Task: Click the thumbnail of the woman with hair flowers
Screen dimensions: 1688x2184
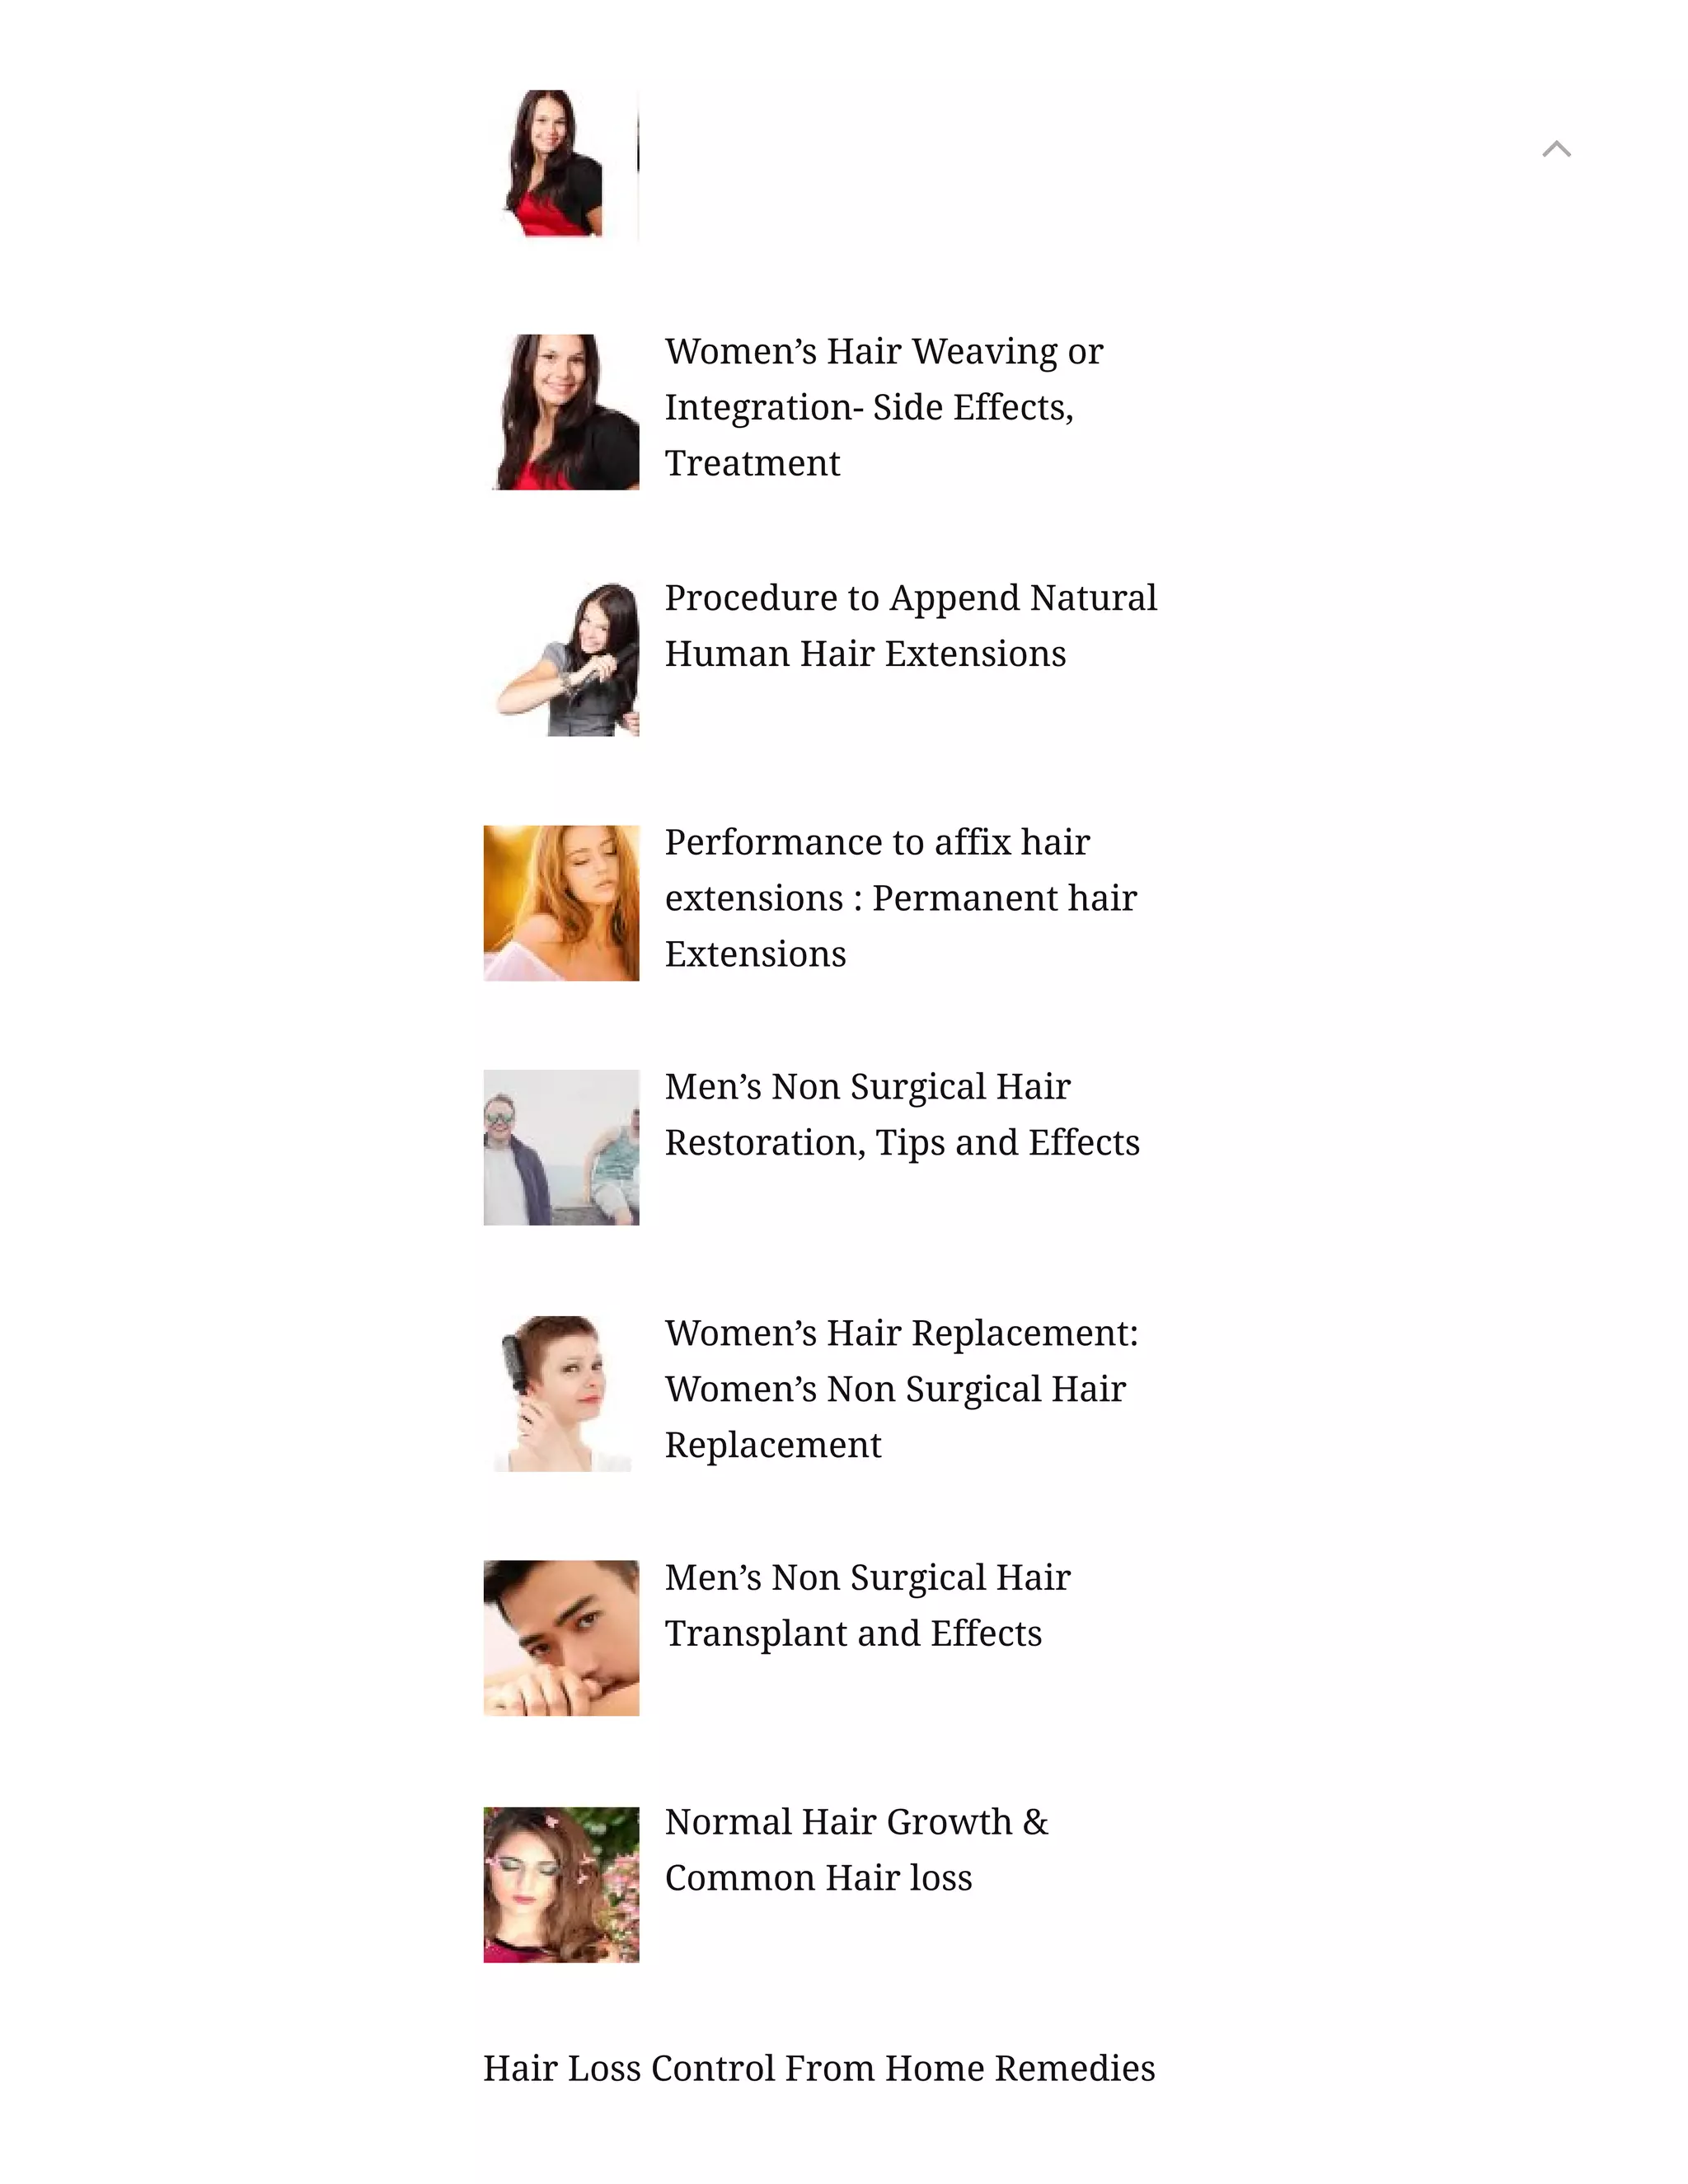Action: (561, 1884)
